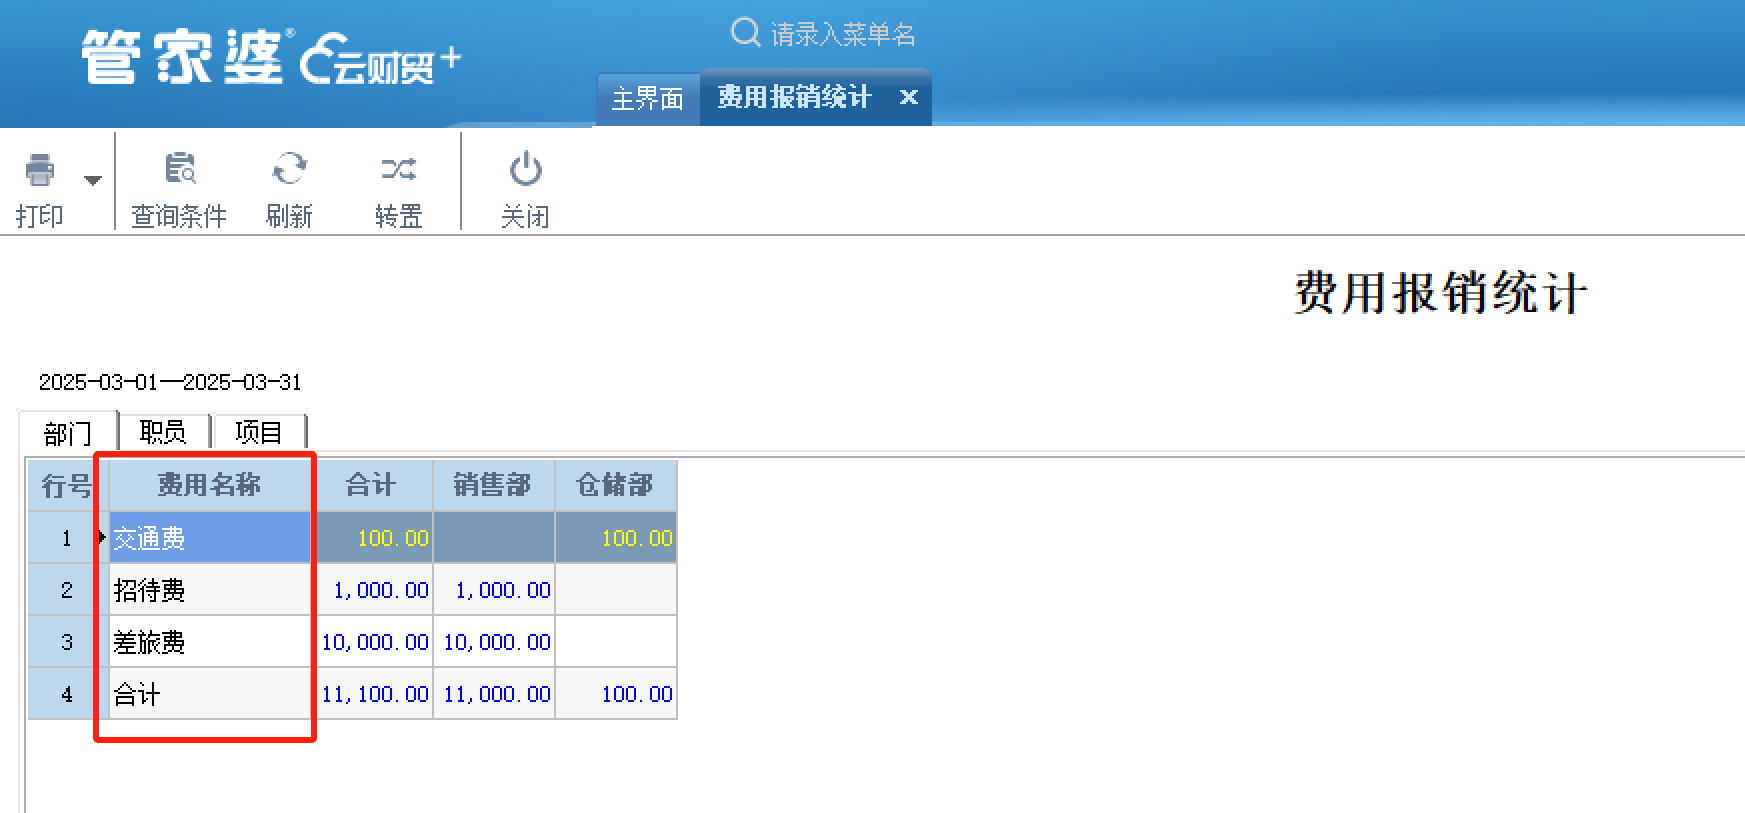Switch to the 主界面 tab

[x=648, y=99]
